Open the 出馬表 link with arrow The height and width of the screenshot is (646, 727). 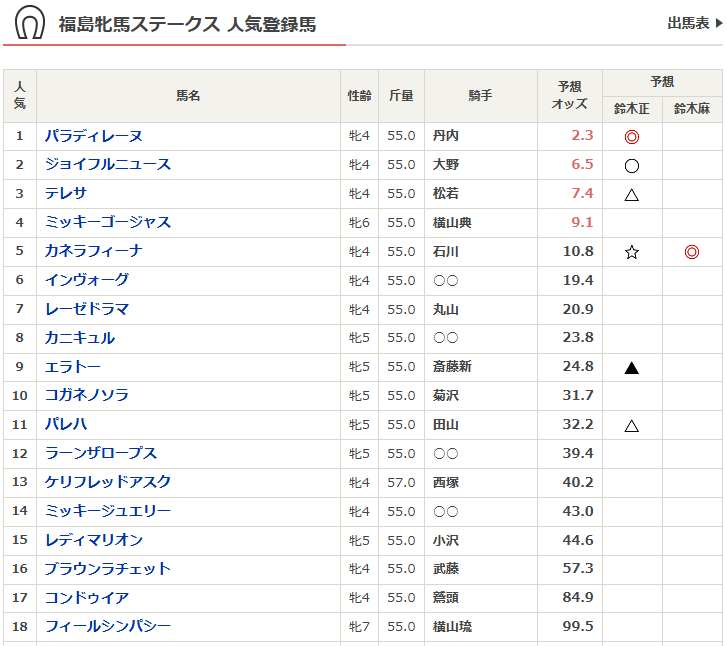pyautogui.click(x=693, y=23)
